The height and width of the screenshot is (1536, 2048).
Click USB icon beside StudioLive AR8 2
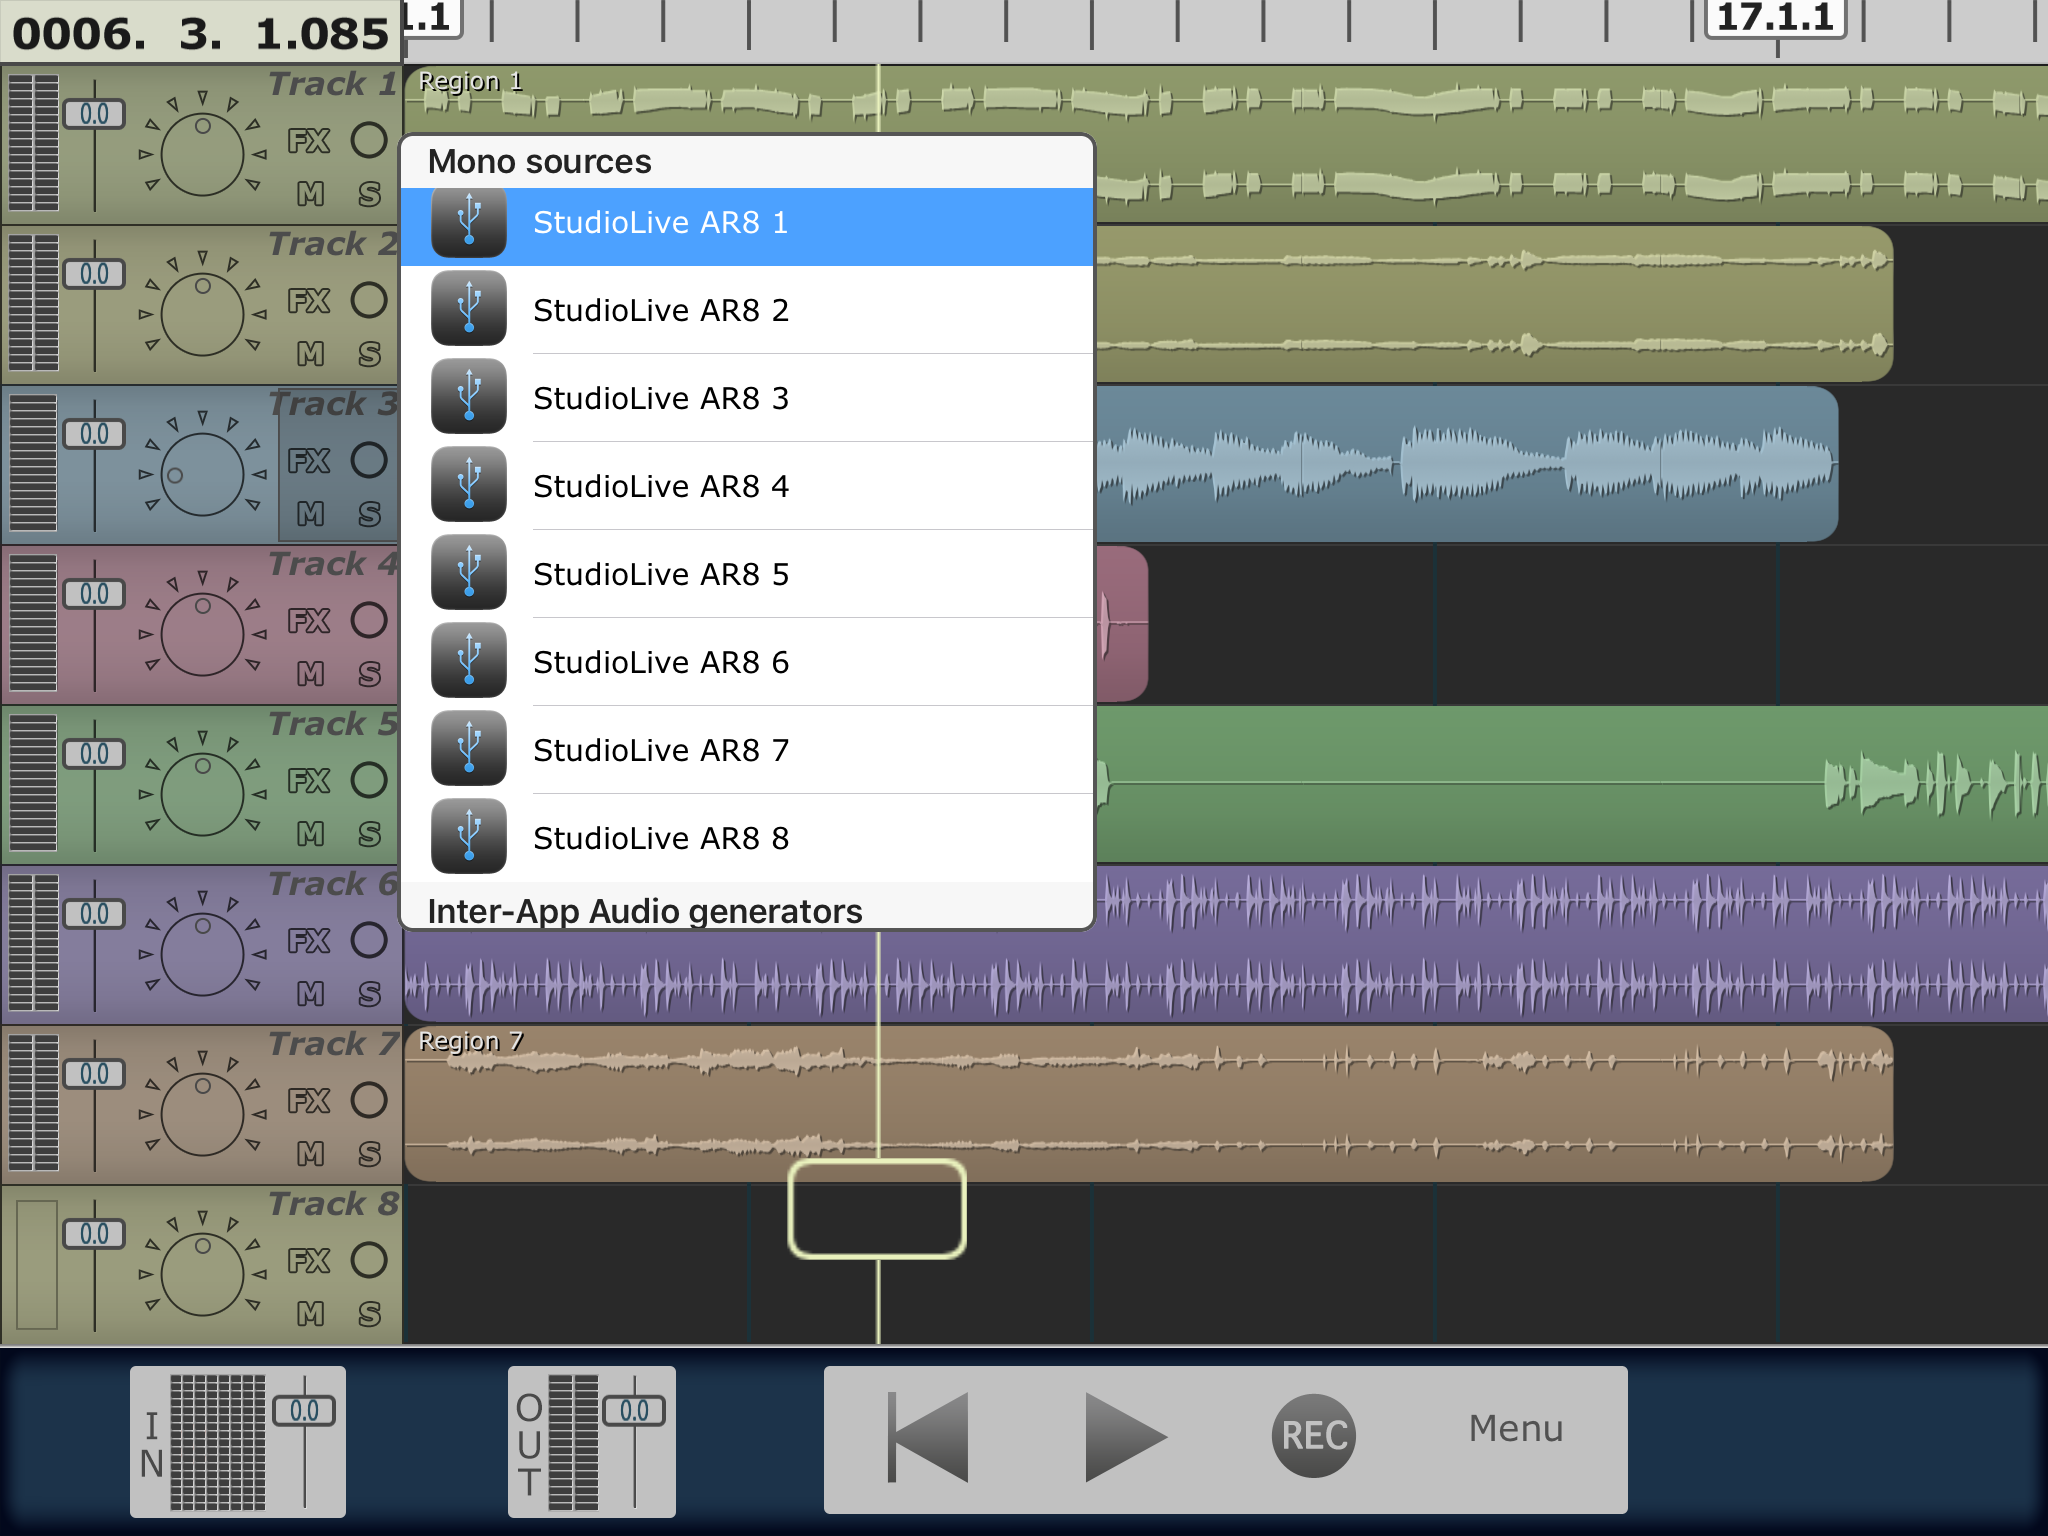click(469, 309)
